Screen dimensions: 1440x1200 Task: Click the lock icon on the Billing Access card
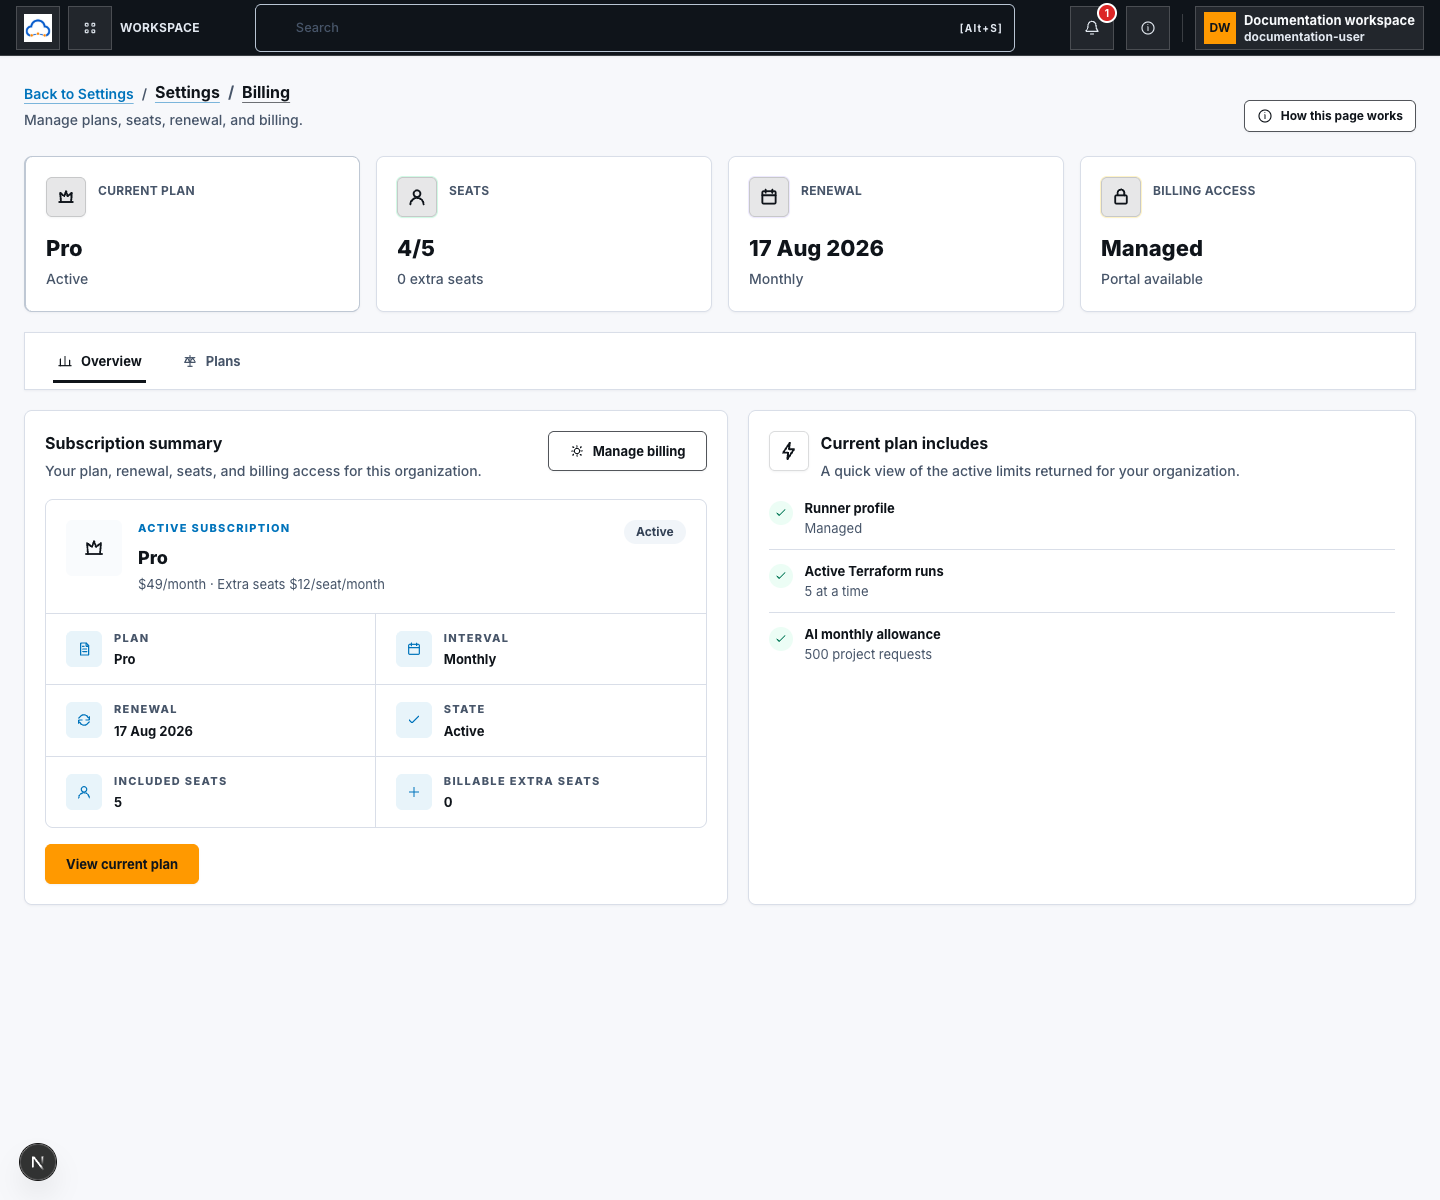[1121, 197]
